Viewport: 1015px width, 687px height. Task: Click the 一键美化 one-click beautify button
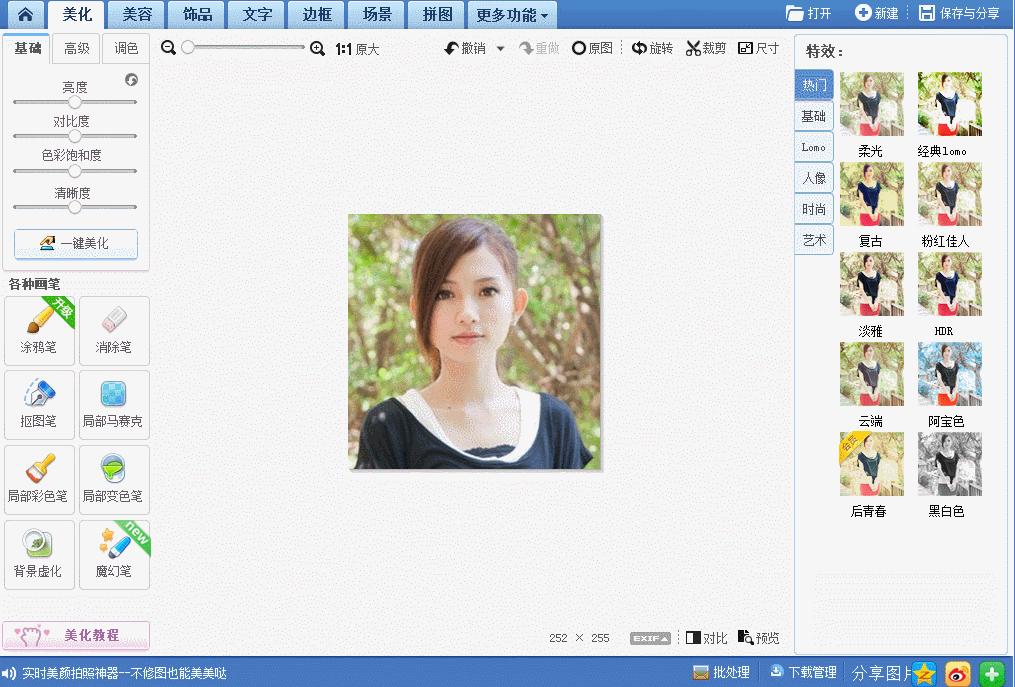tap(75, 243)
